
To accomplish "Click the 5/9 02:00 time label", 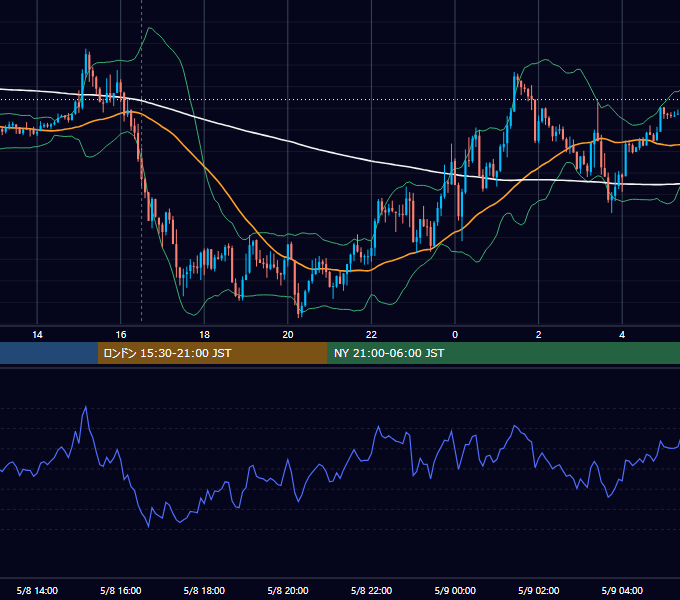I will pyautogui.click(x=539, y=590).
